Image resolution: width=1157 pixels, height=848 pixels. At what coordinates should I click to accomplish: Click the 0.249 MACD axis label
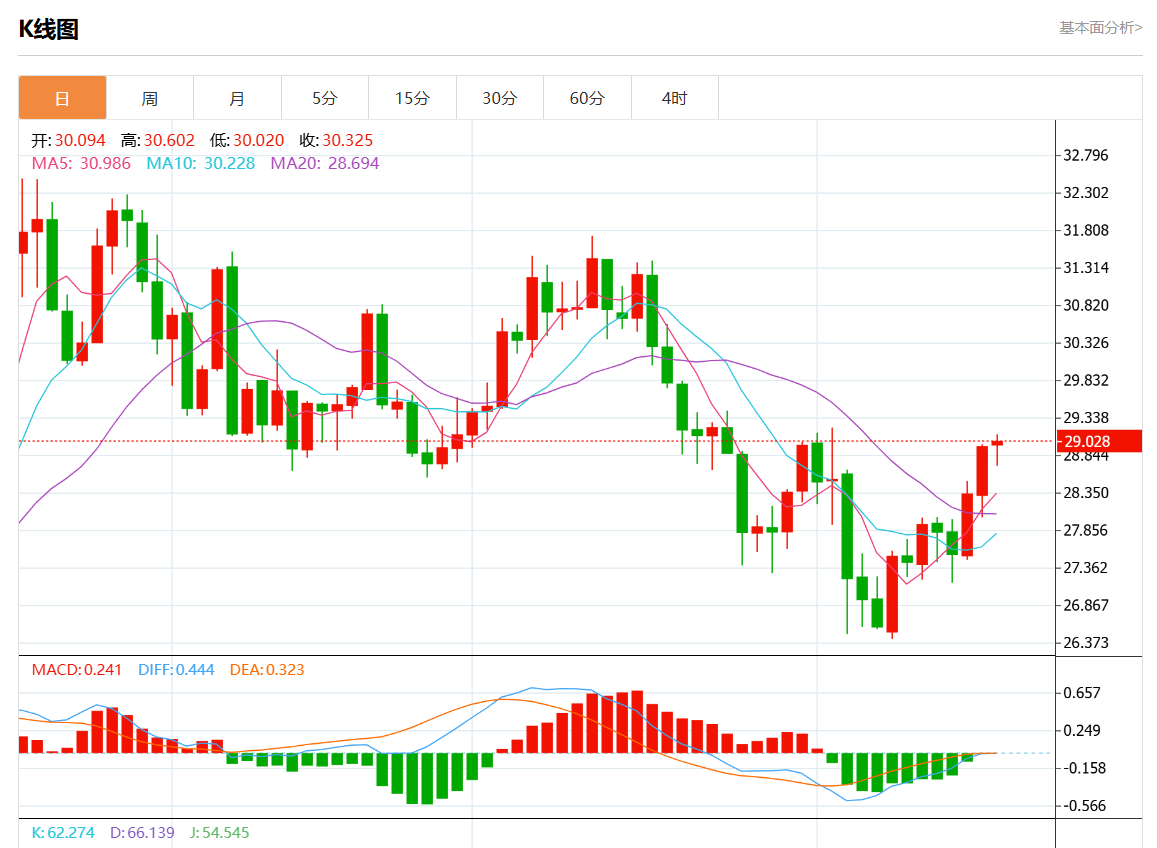[x=1082, y=731]
